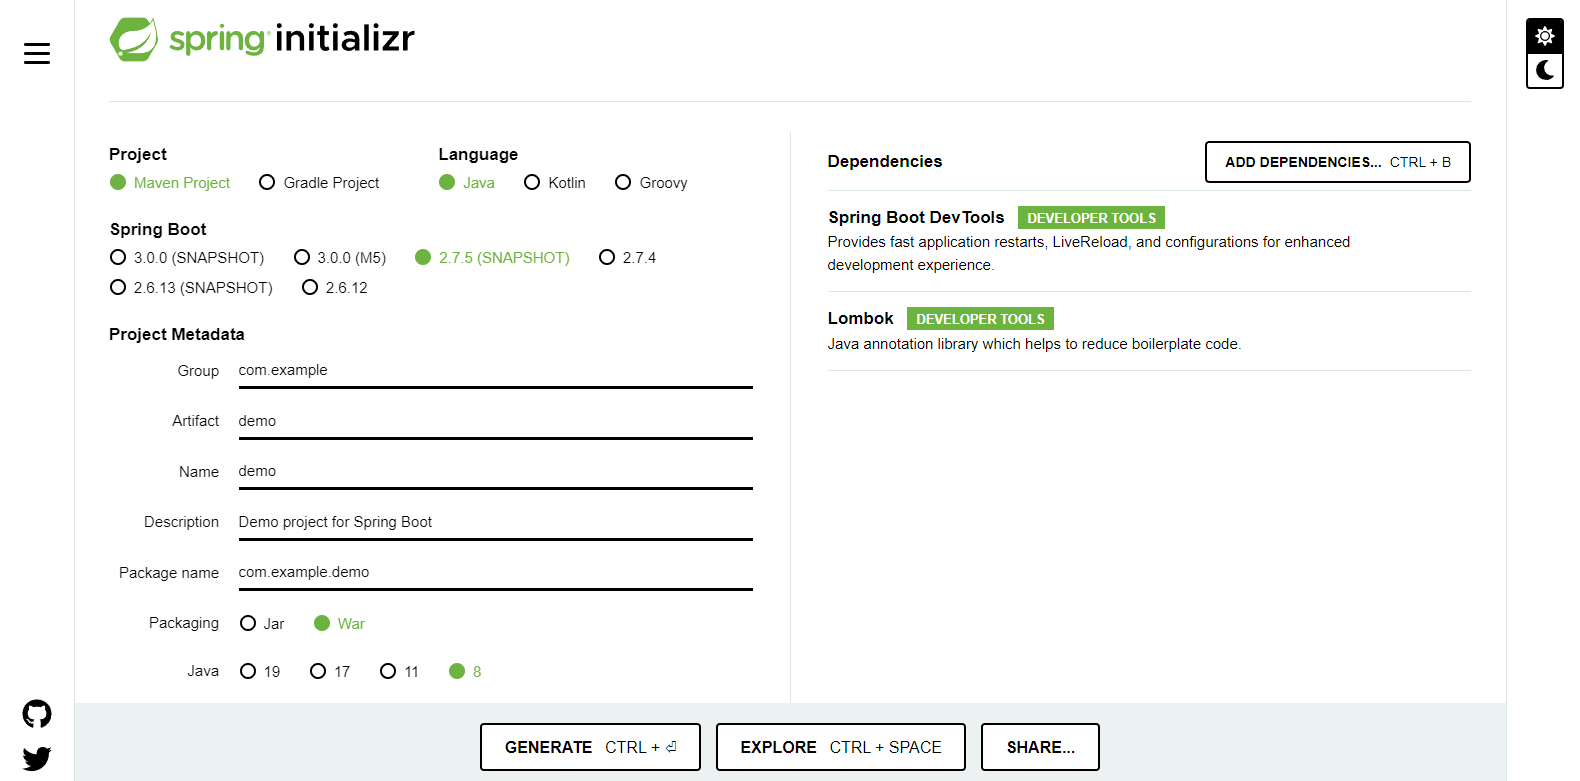
Task: Click the Spring Boot section heading
Action: click(158, 229)
